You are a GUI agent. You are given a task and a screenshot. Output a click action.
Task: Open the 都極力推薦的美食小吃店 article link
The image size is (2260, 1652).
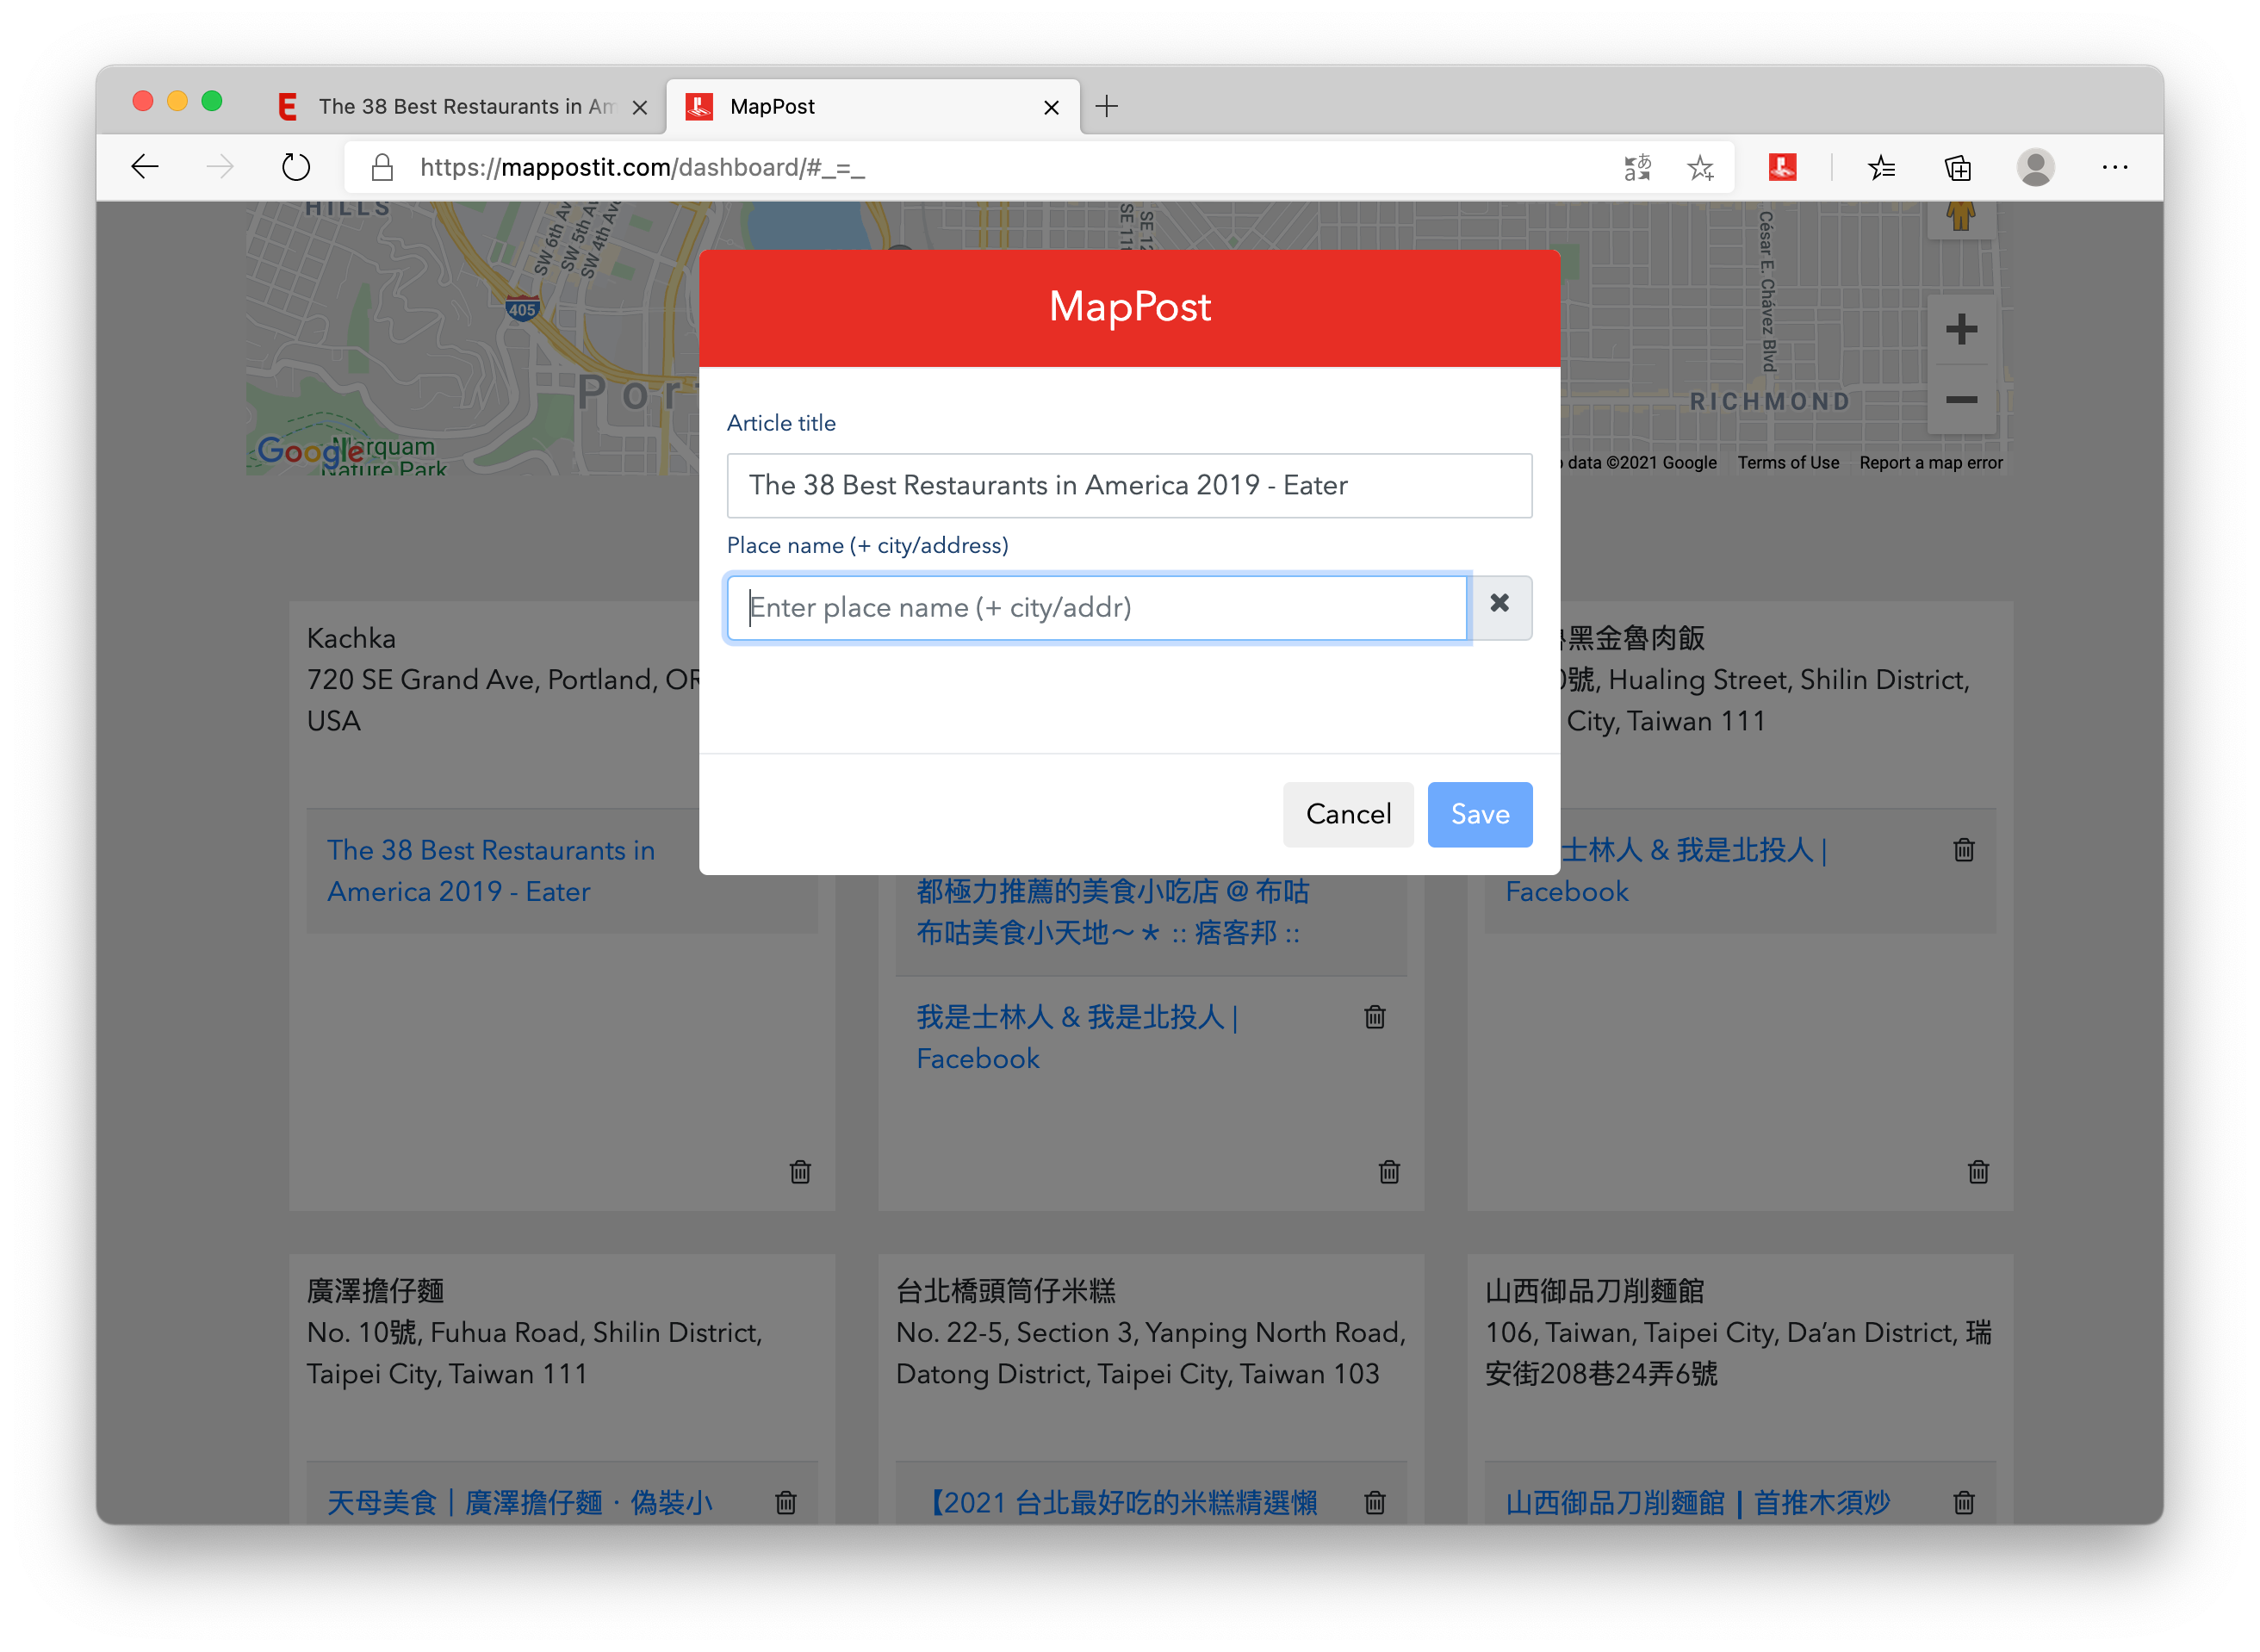pyautogui.click(x=1112, y=912)
